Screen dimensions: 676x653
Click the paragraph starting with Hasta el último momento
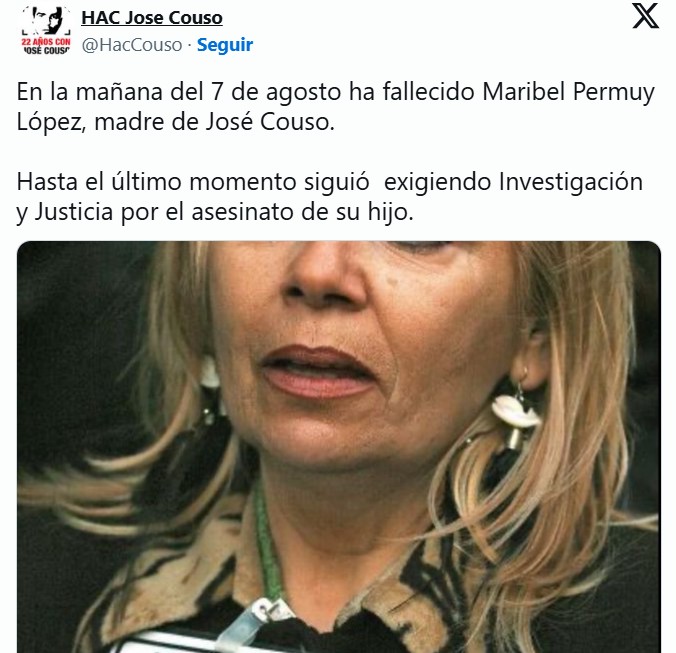click(330, 196)
